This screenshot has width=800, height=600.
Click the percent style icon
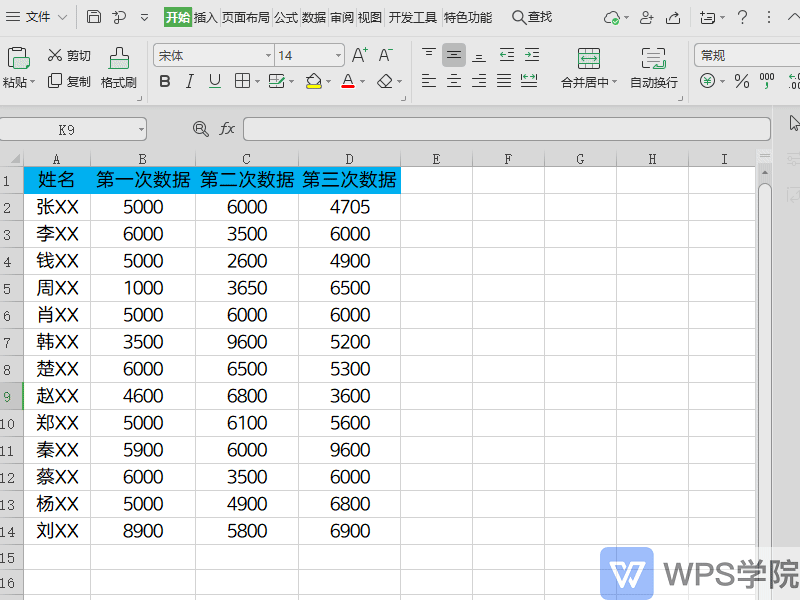tap(741, 82)
